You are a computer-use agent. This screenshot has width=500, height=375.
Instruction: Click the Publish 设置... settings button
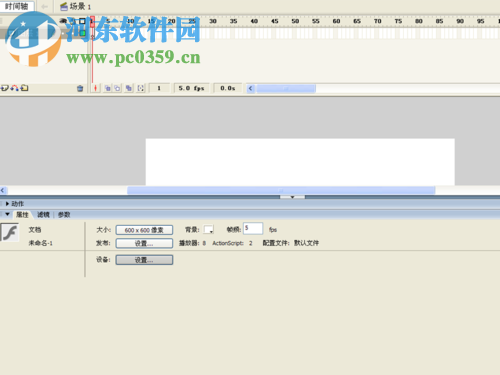144,243
